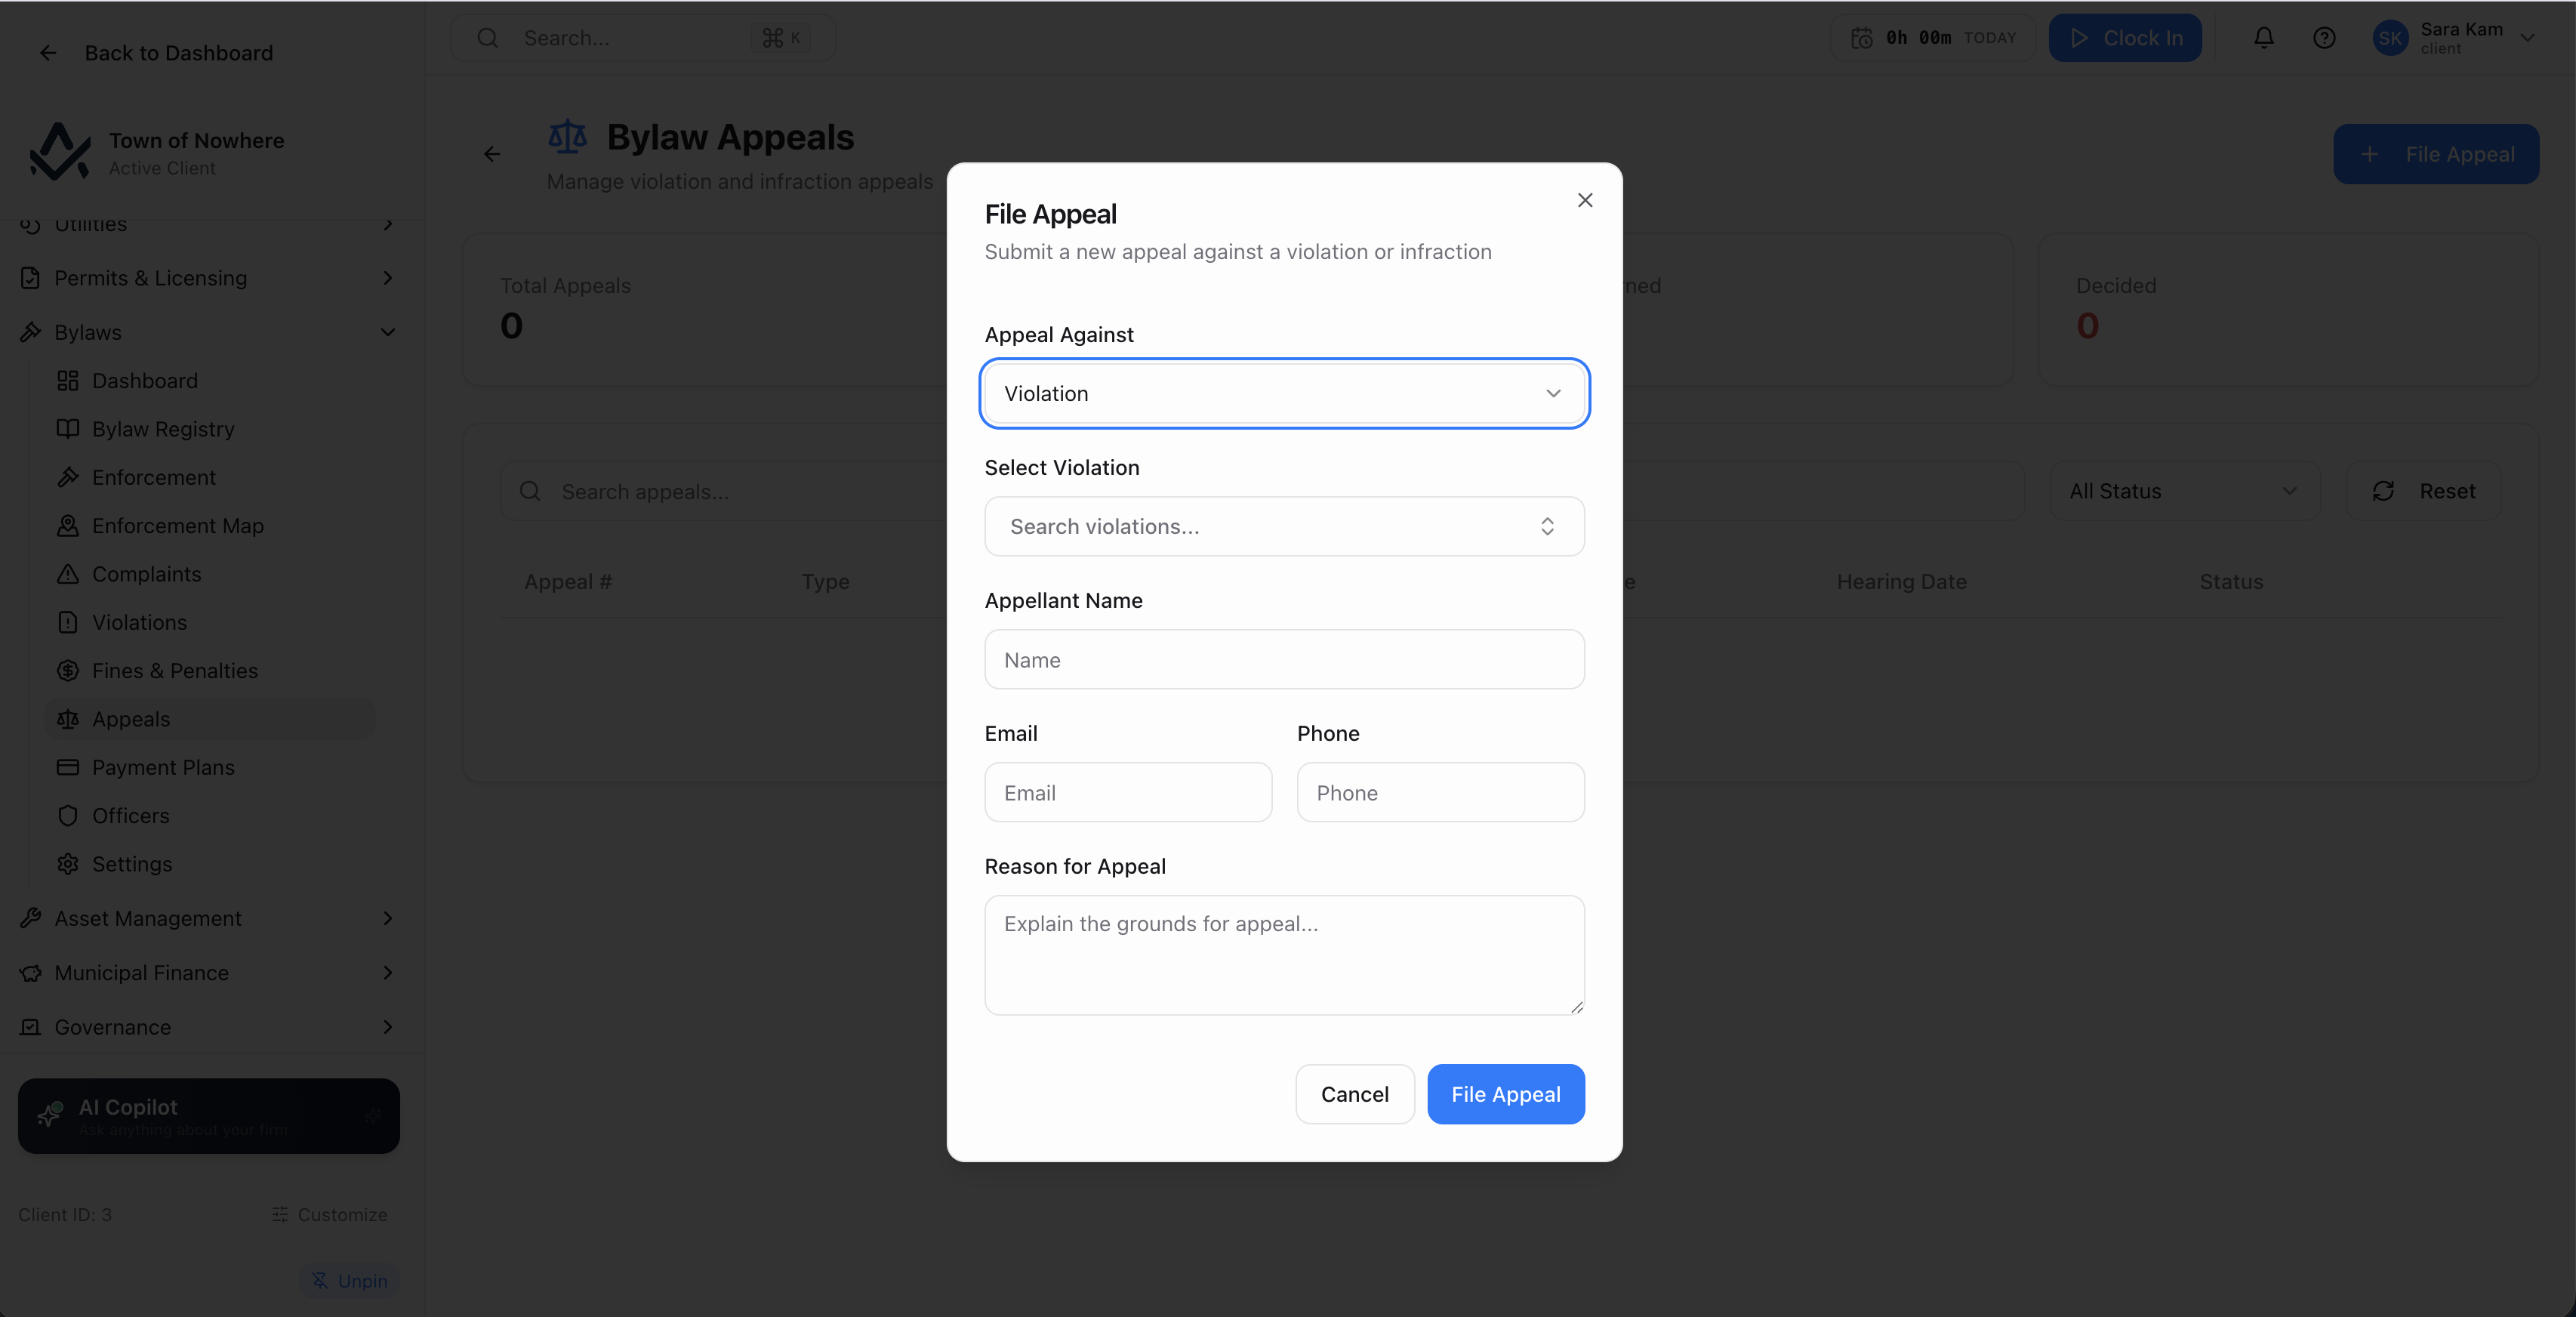This screenshot has width=2576, height=1317.
Task: Click the Municipal Finance piggy bank icon
Action: point(31,973)
